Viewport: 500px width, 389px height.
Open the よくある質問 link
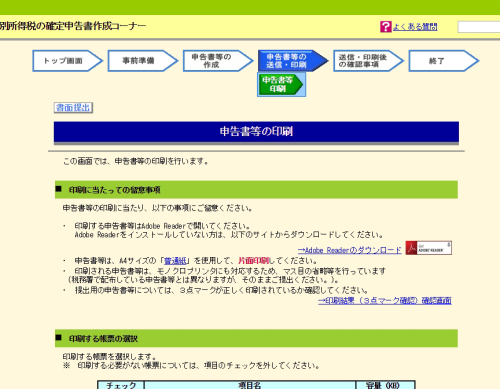[415, 27]
